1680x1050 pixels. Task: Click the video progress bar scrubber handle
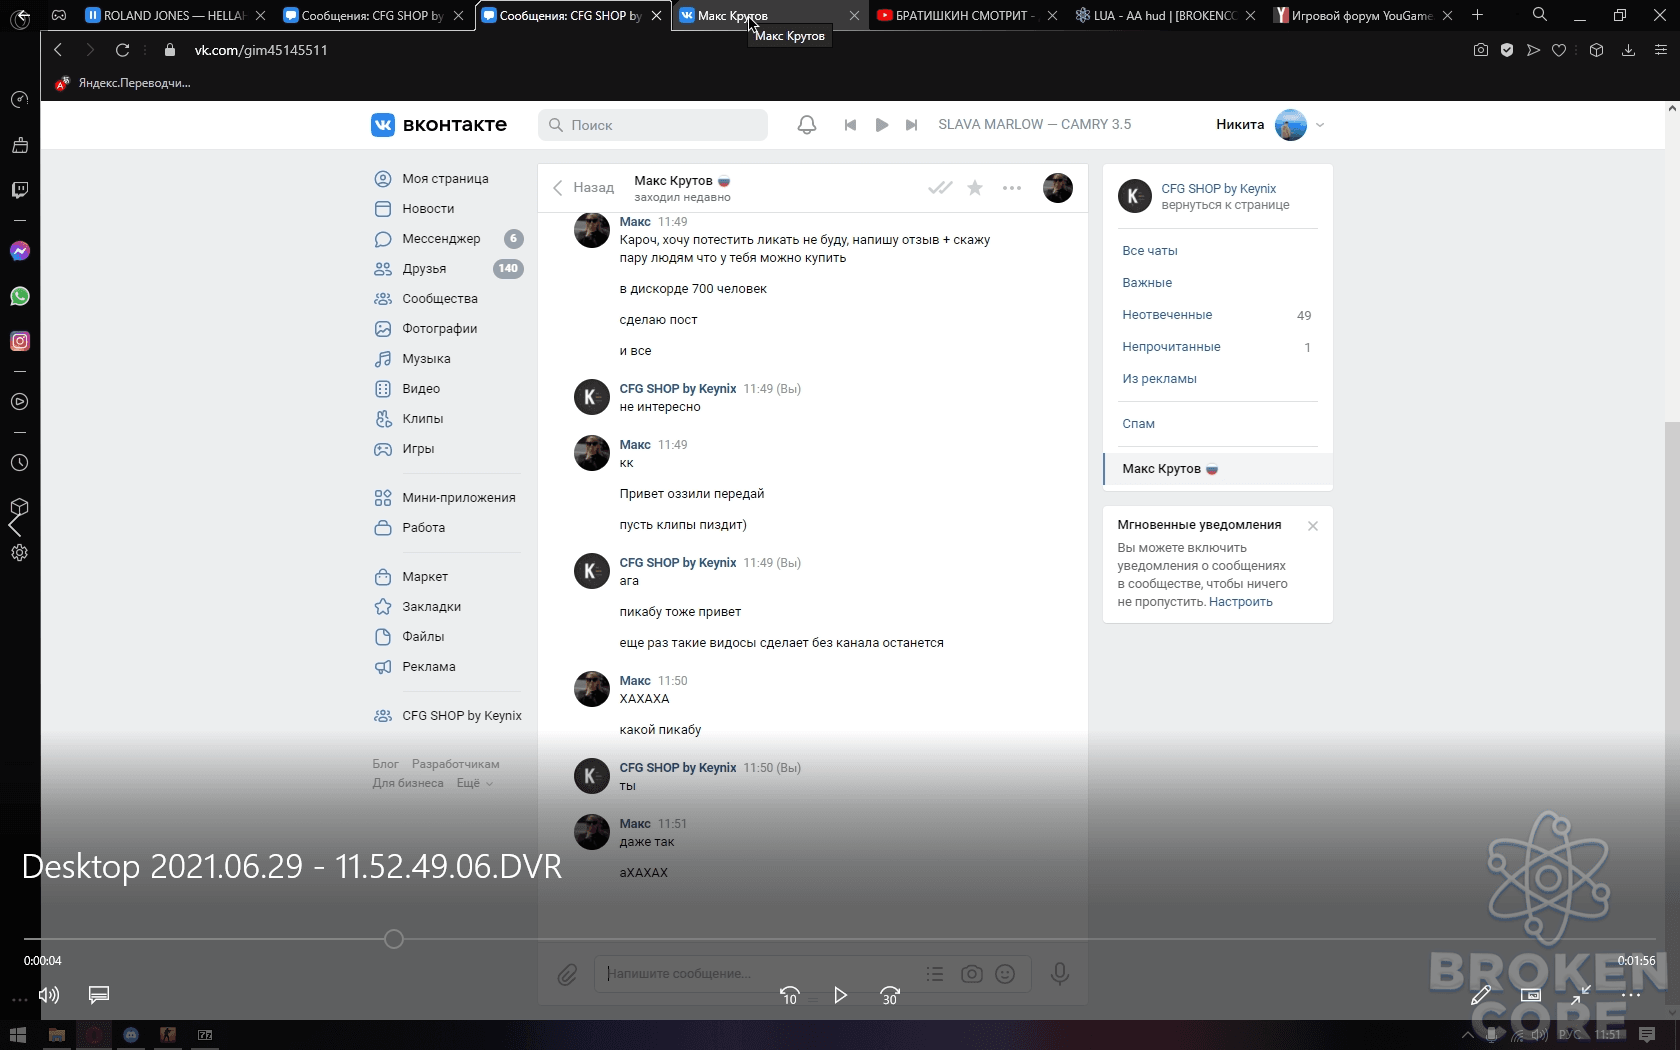[394, 939]
